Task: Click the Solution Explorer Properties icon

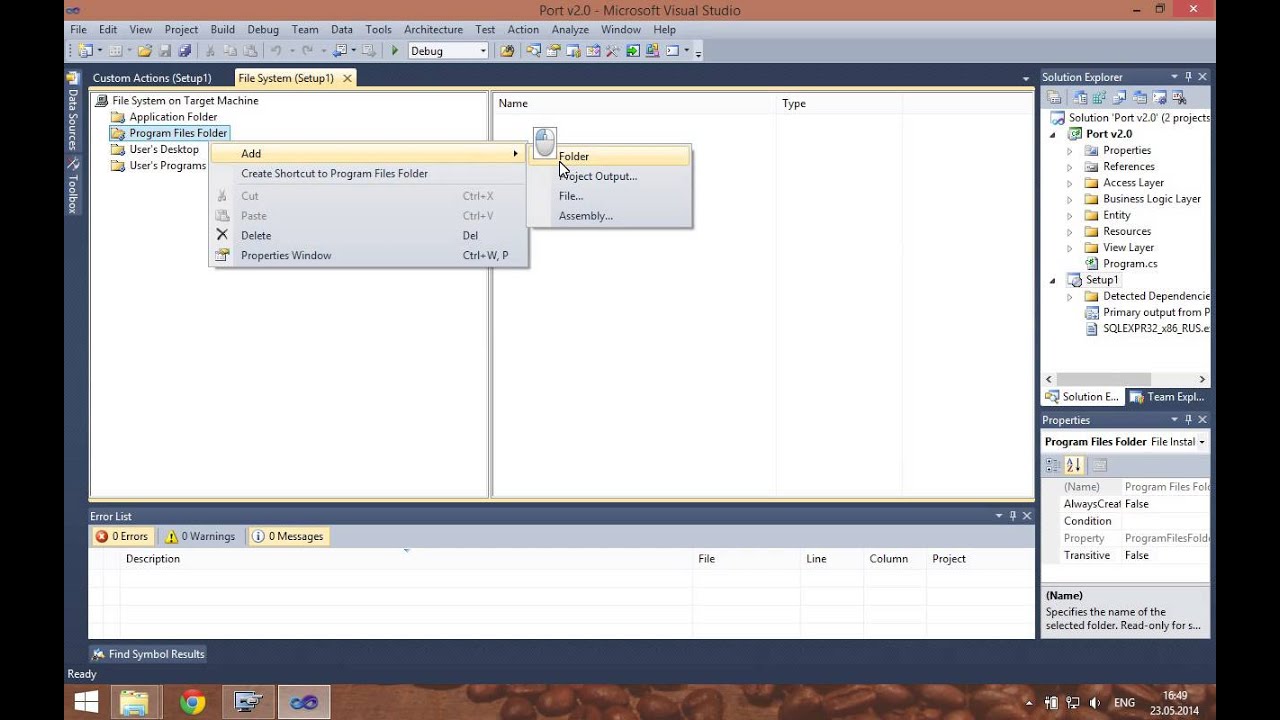Action: pos(1054,98)
